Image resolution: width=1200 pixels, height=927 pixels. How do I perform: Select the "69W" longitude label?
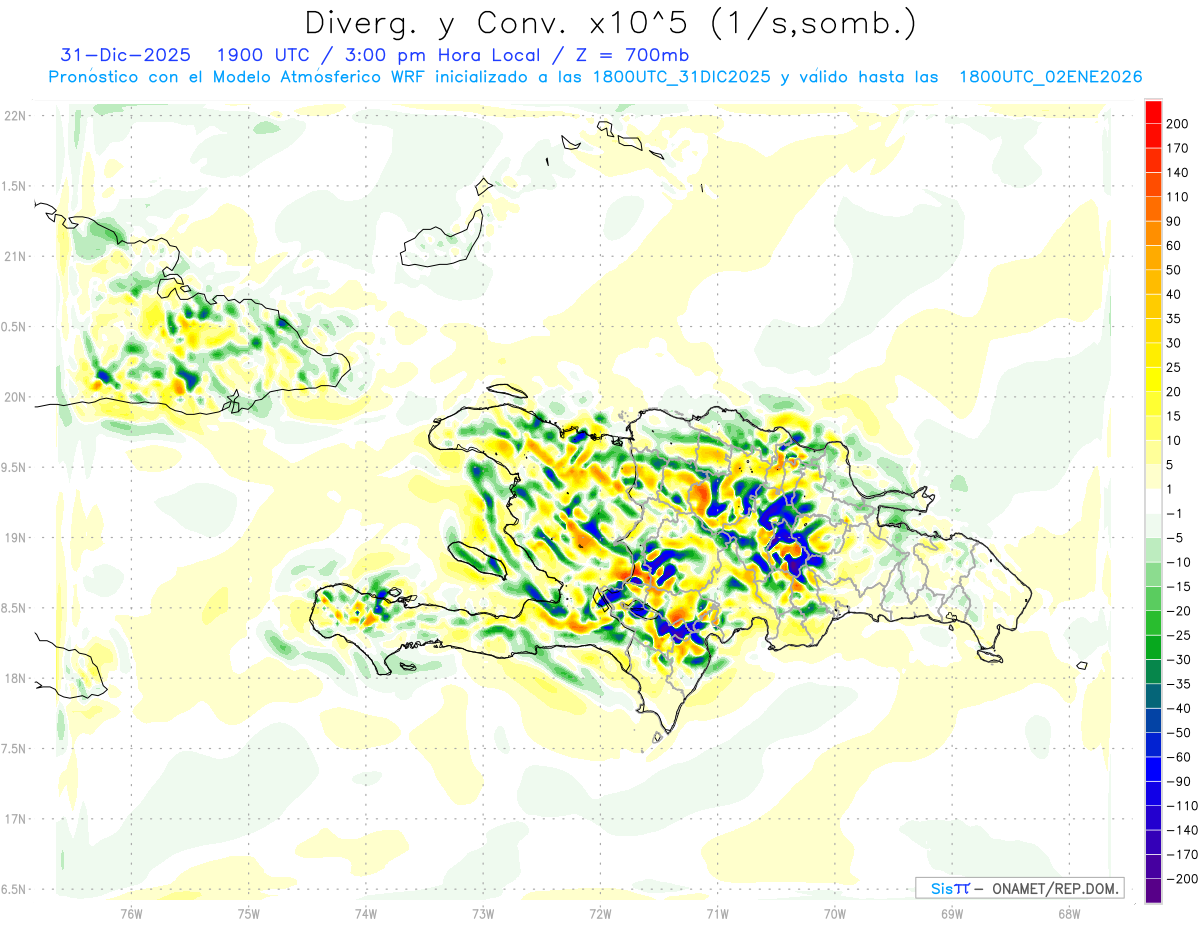pos(952,913)
